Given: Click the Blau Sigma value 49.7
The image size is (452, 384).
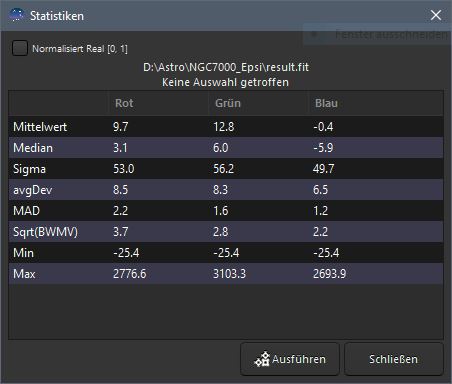Looking at the screenshot, I should [x=323, y=169].
